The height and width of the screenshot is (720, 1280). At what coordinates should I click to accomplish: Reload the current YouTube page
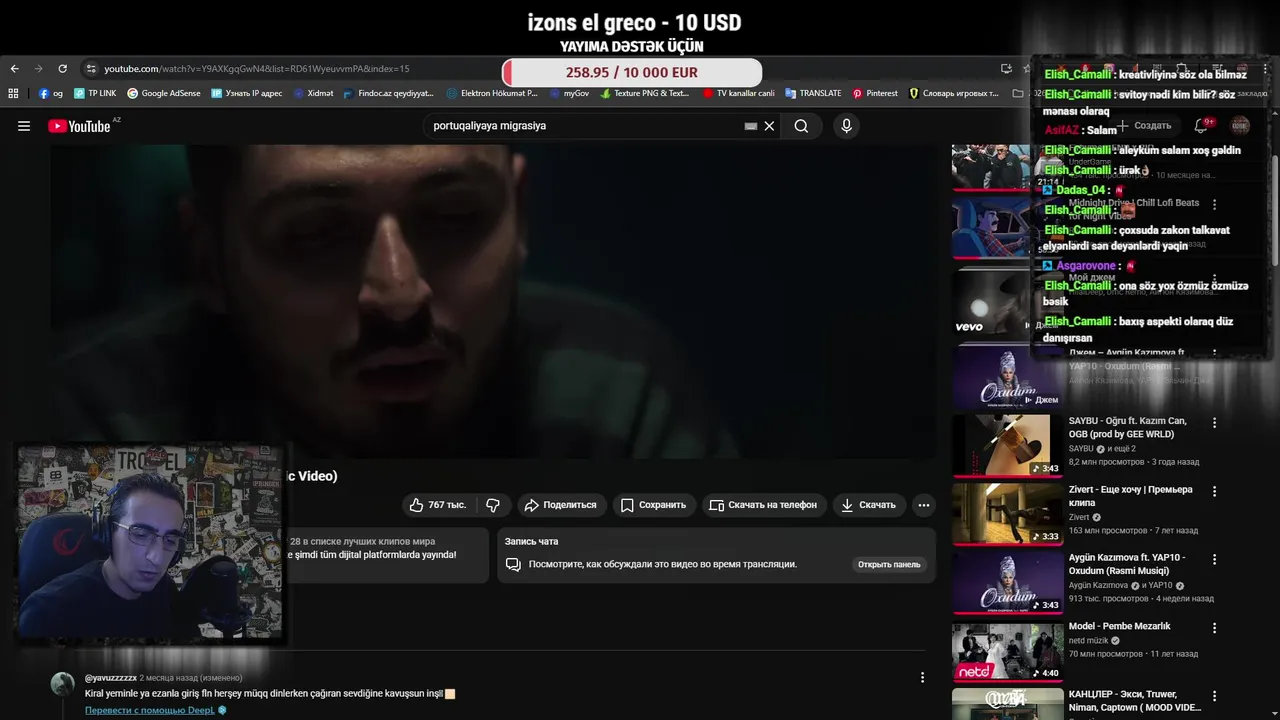click(x=62, y=69)
